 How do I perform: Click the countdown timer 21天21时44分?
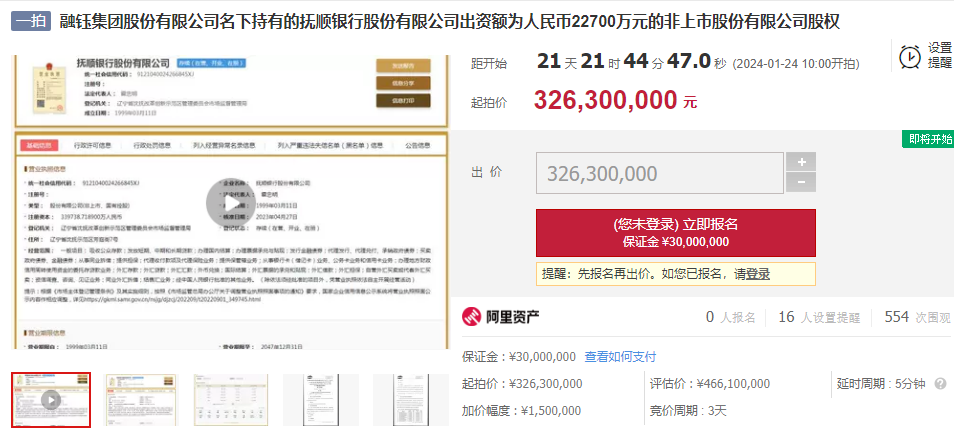click(632, 62)
